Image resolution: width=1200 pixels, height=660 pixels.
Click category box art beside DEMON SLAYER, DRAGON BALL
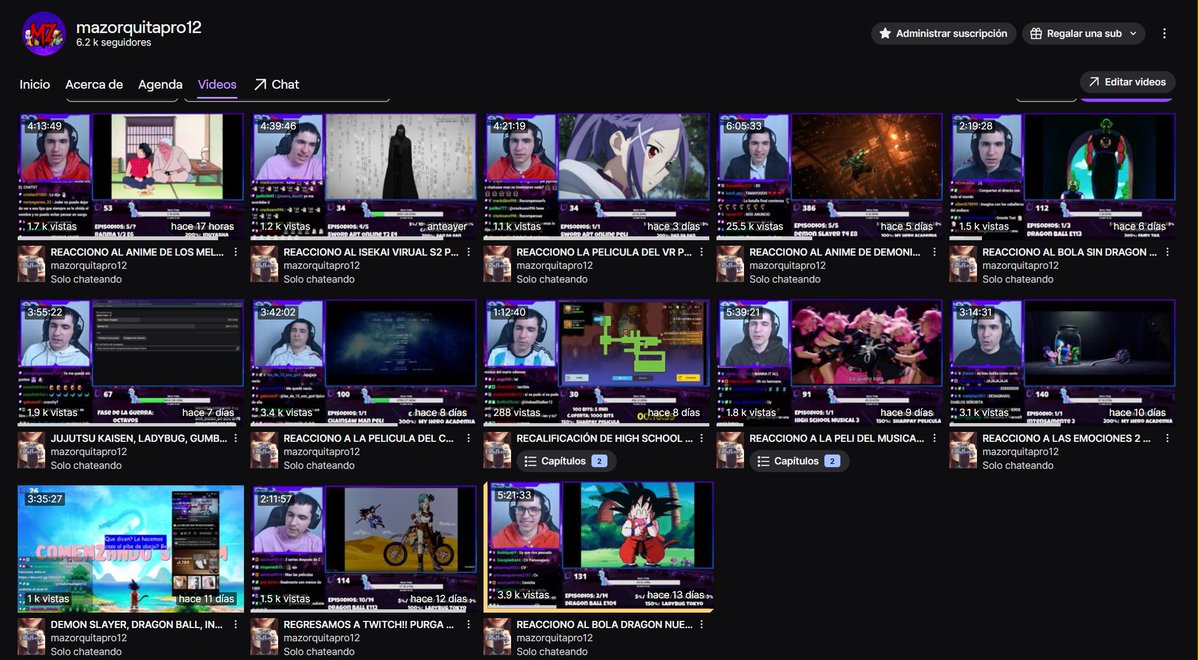[x=31, y=637]
